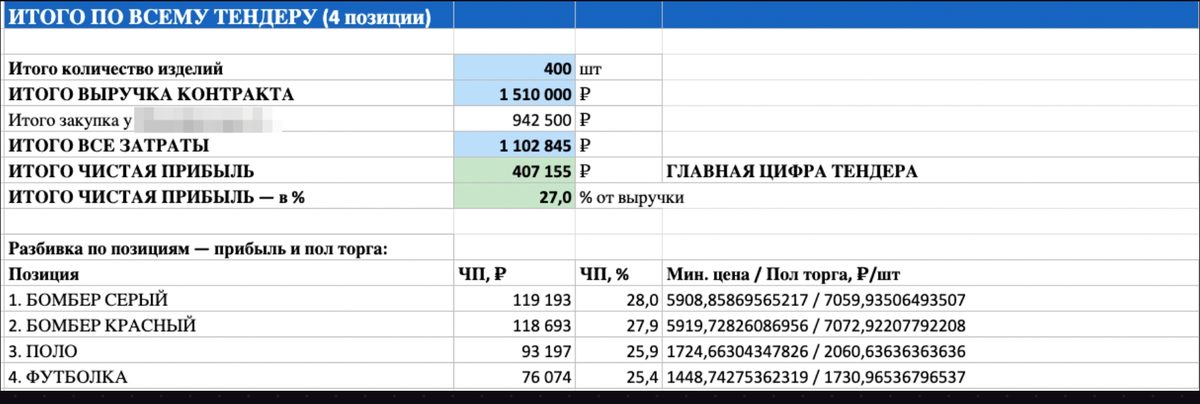The height and width of the screenshot is (404, 1200).
Task: Select the percent cell 25,4
Action: (618, 377)
